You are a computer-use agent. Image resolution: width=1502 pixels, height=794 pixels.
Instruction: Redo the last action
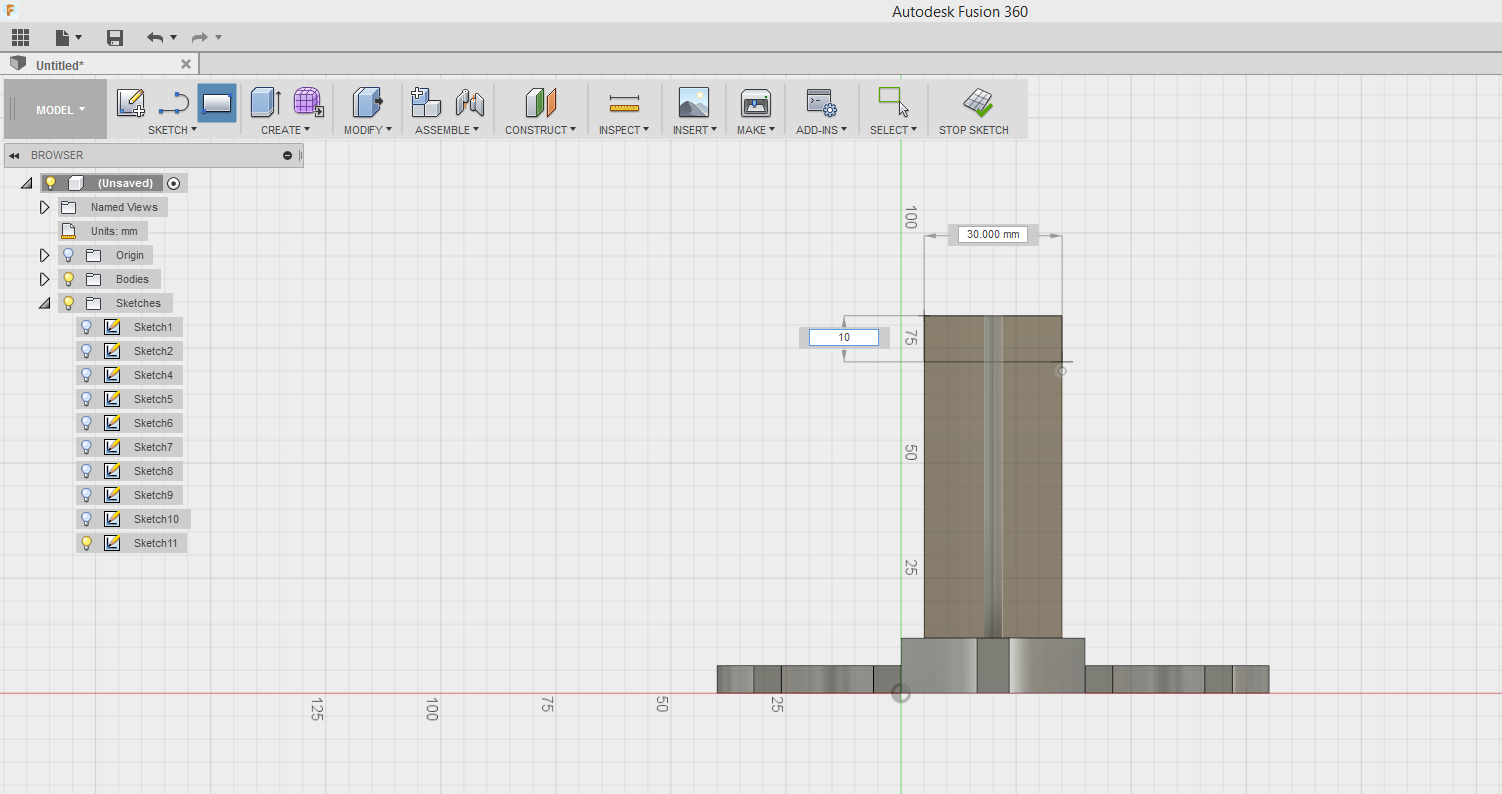200,37
